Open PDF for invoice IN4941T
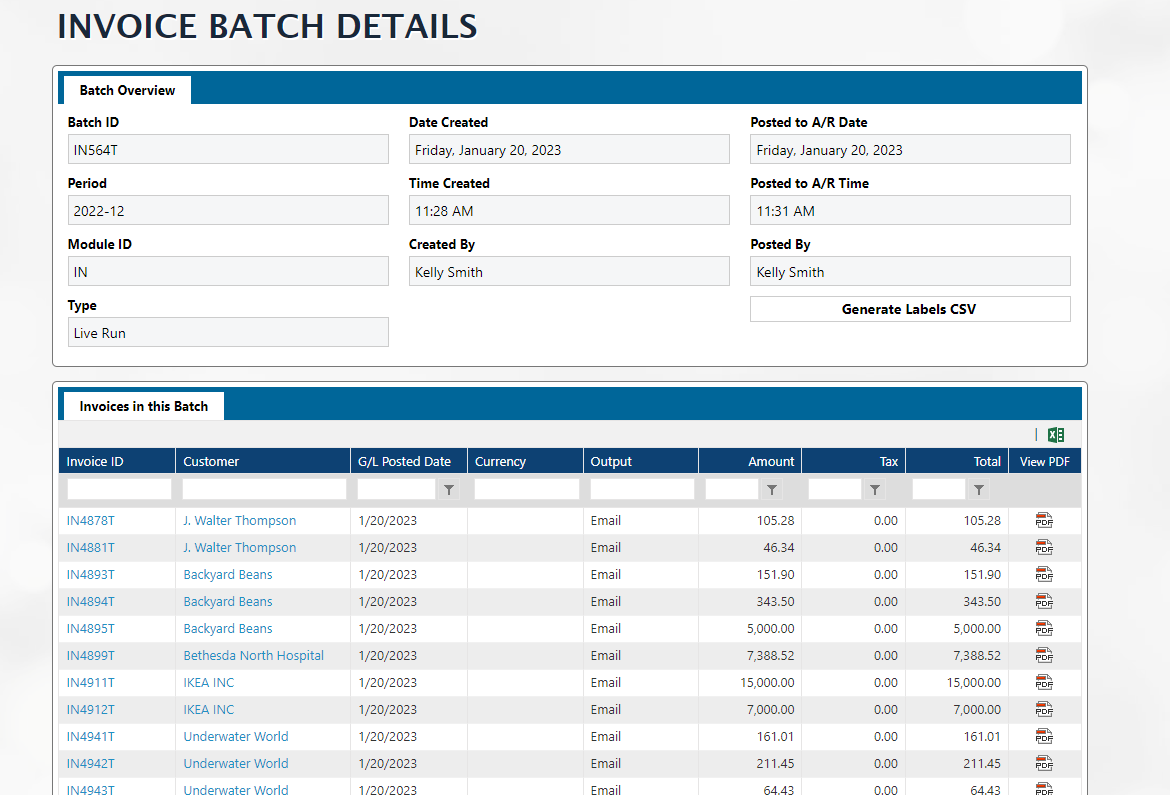The width and height of the screenshot is (1170, 795). (1044, 737)
